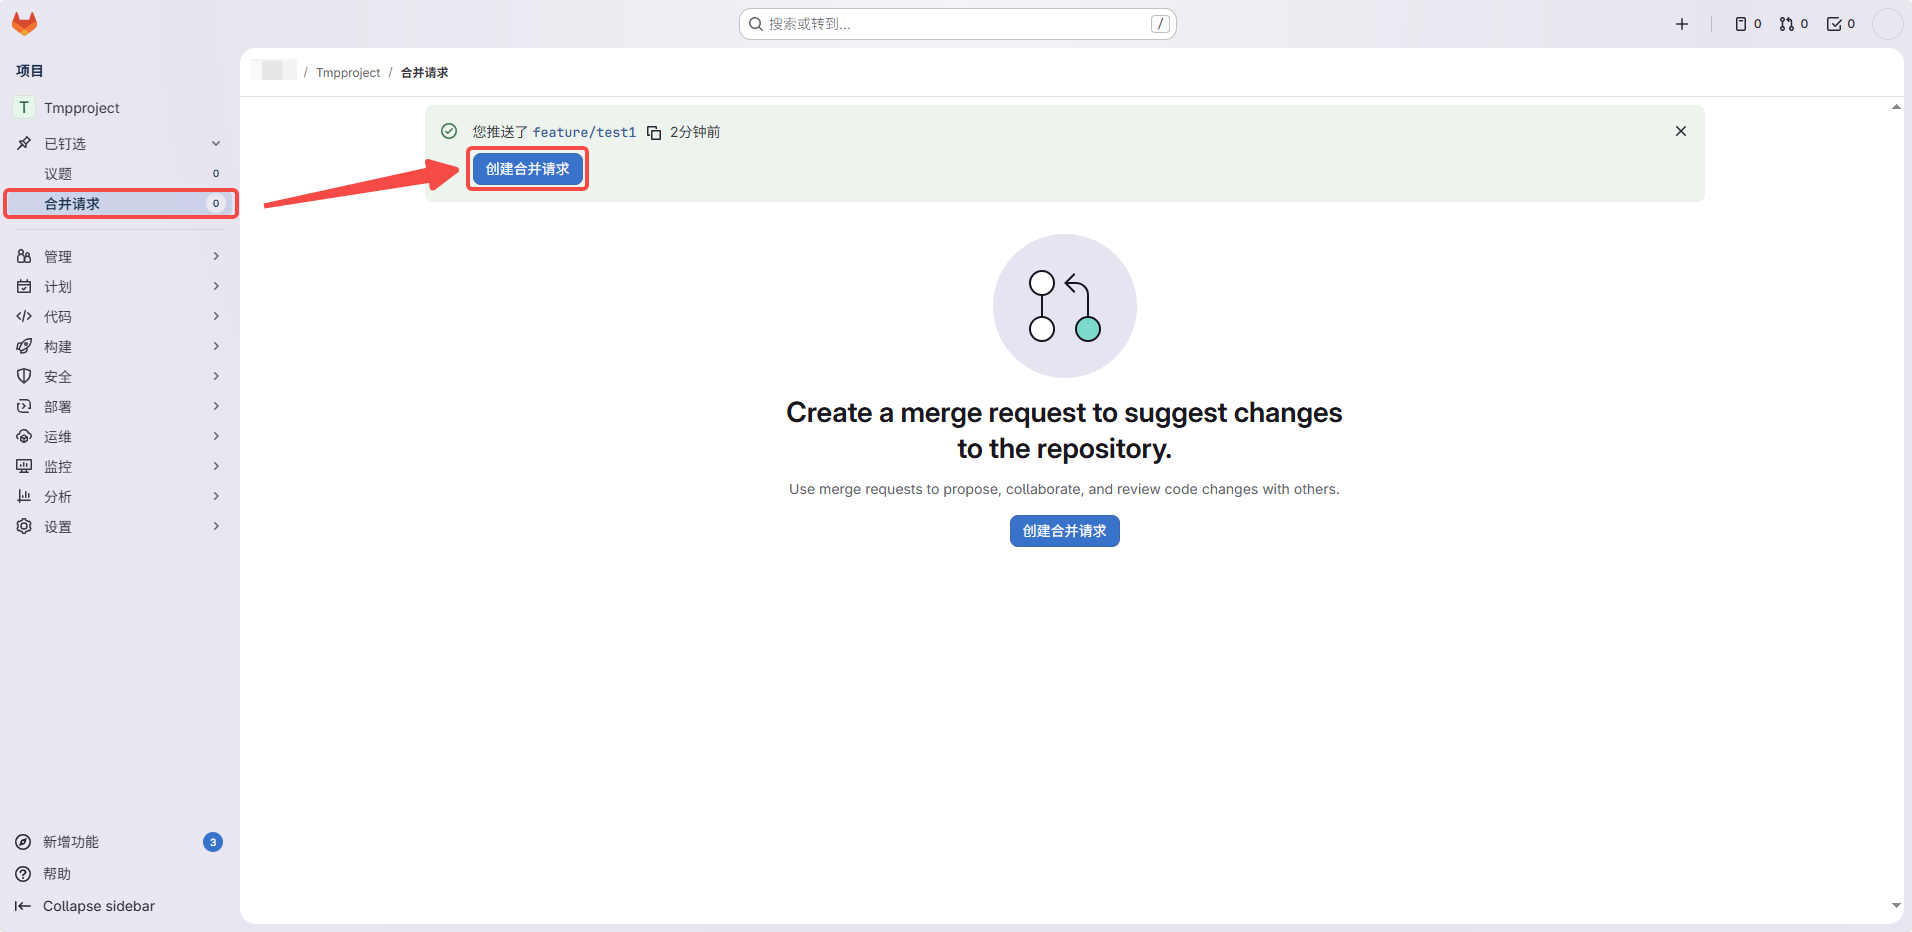Click 创建合并请求 button in green alert

pos(527,169)
